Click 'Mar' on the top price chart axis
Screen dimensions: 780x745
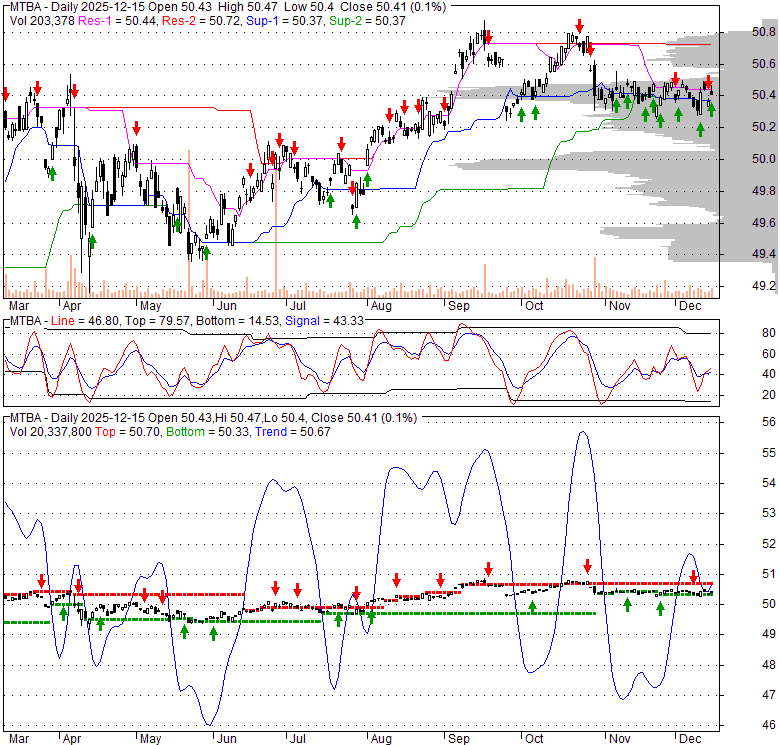coord(19,306)
